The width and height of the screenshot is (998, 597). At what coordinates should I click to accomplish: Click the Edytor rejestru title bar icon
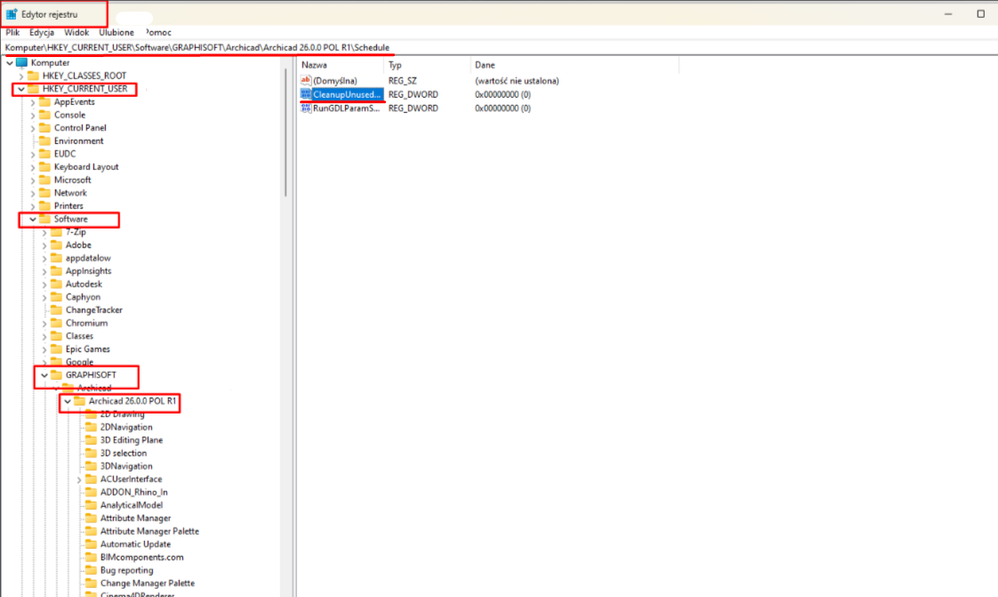pos(11,14)
